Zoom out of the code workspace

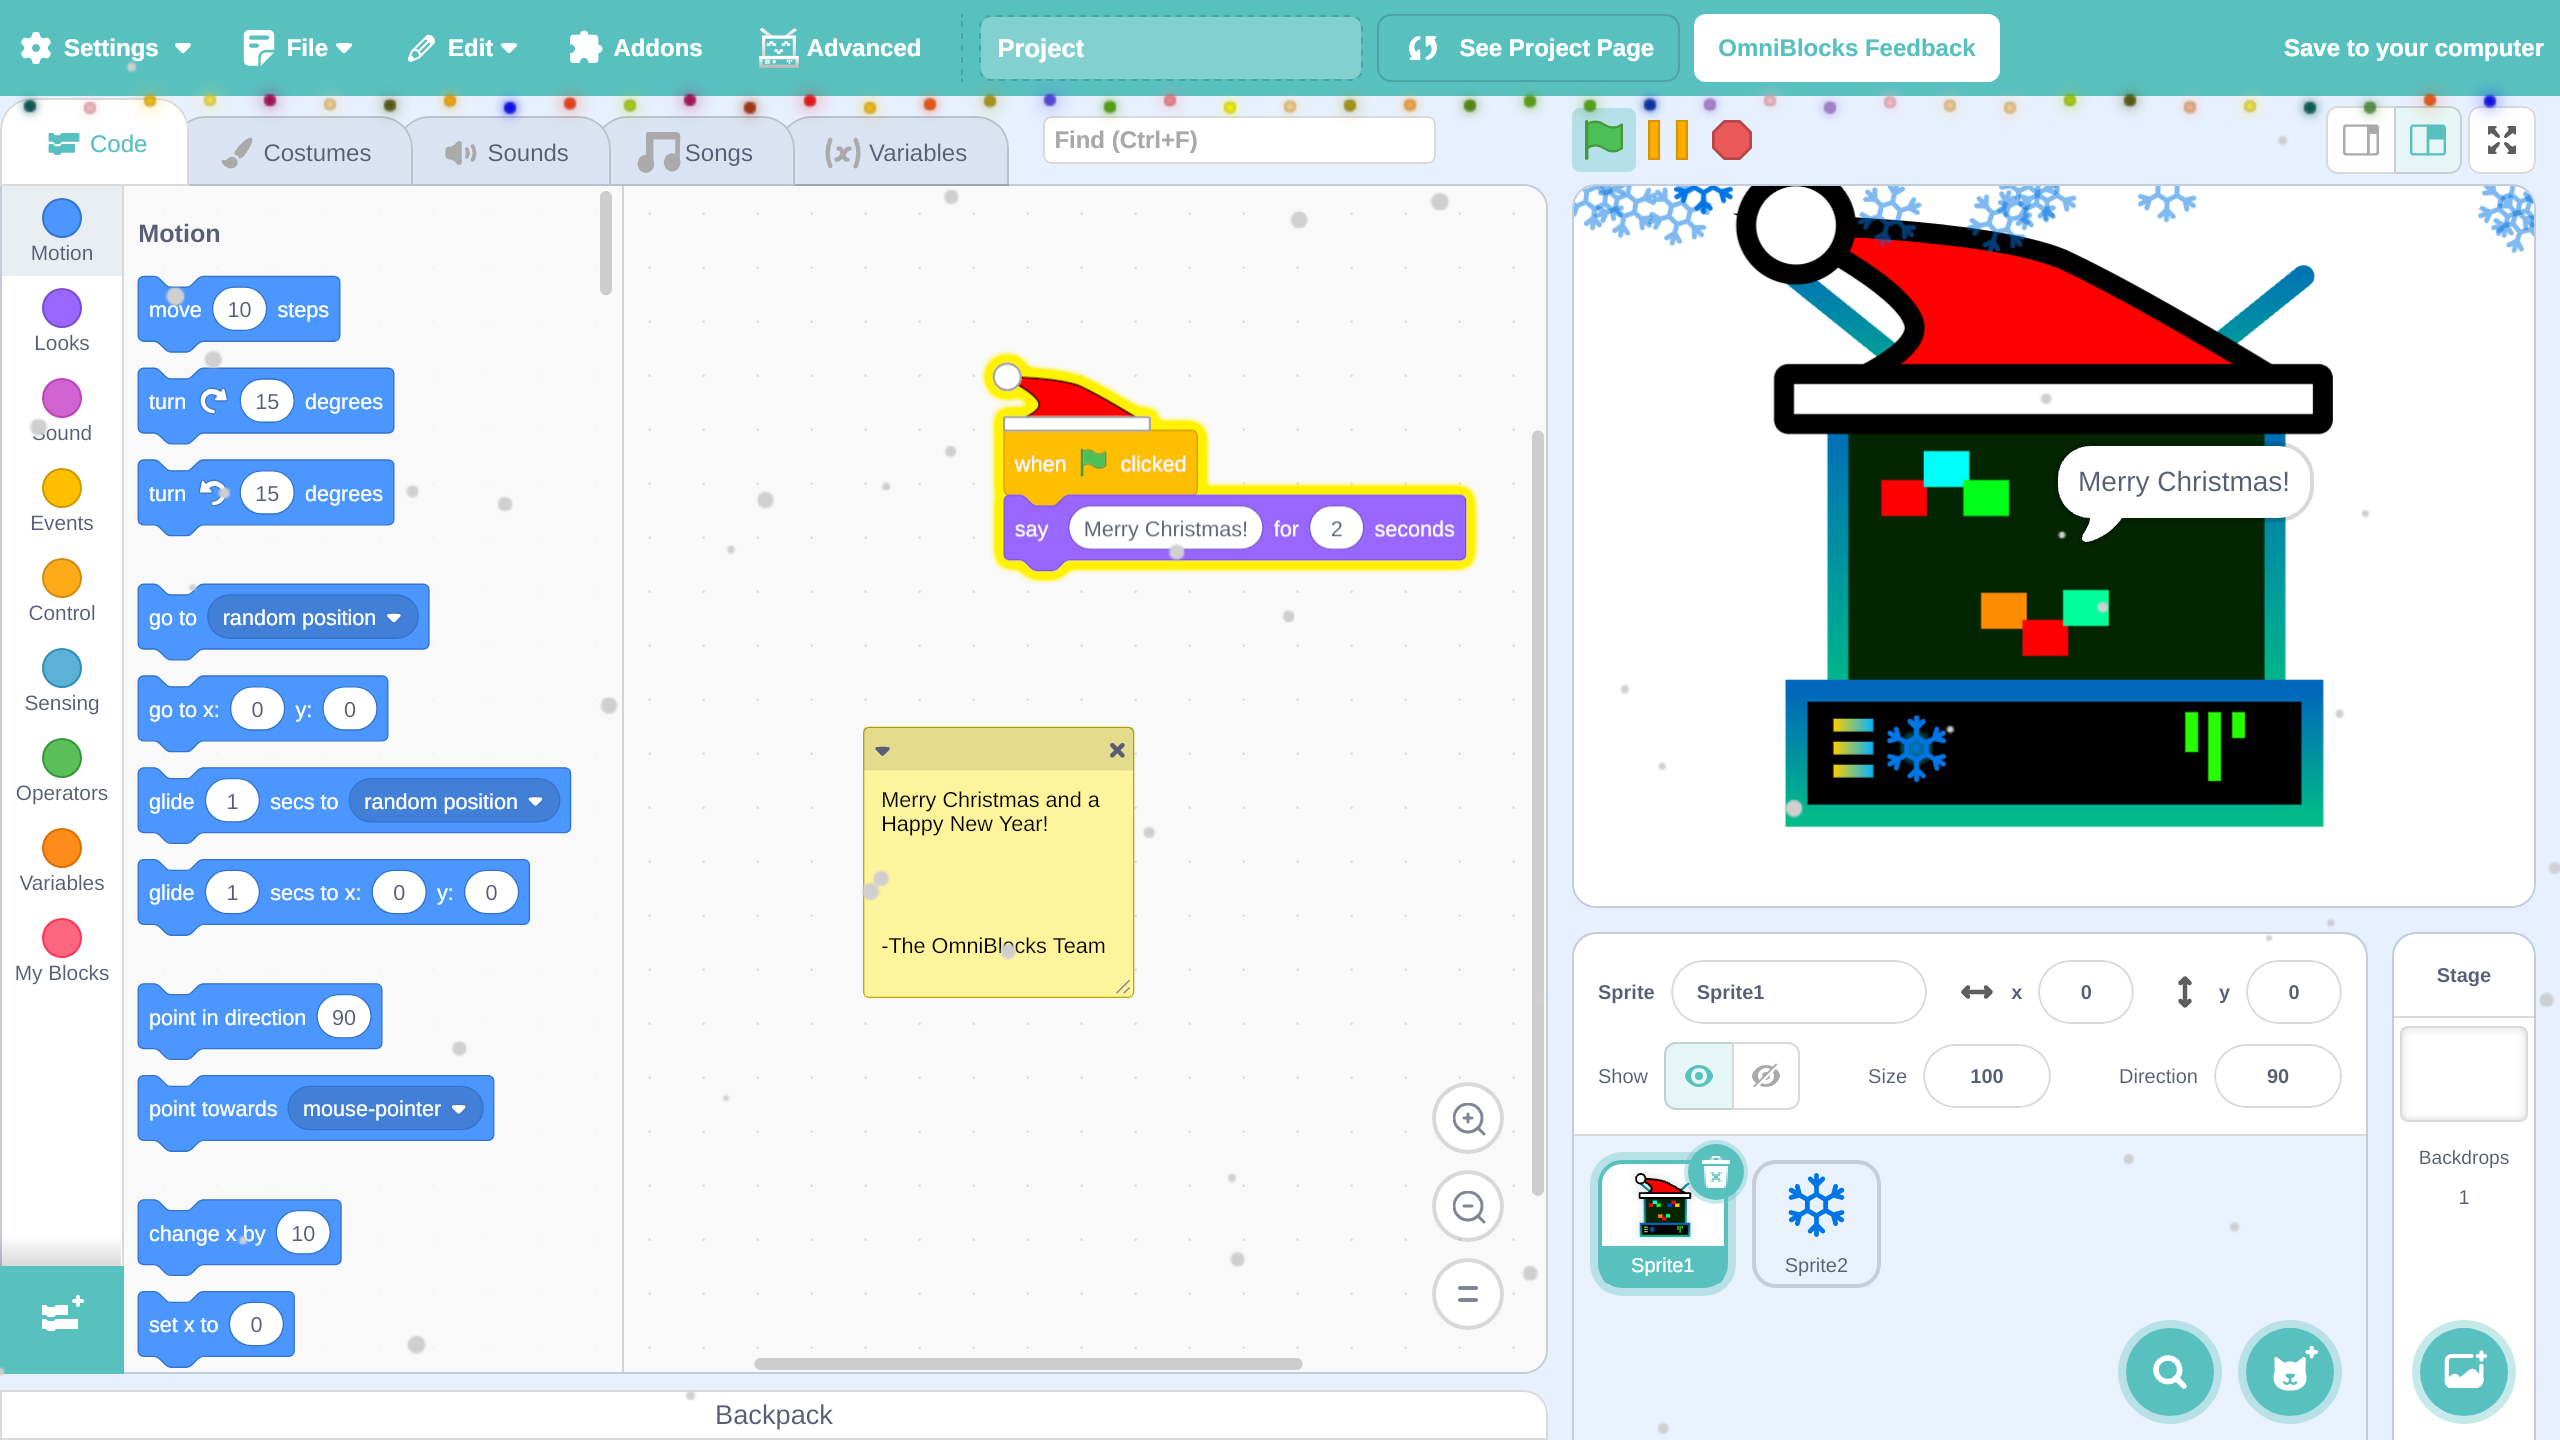click(x=1467, y=1207)
